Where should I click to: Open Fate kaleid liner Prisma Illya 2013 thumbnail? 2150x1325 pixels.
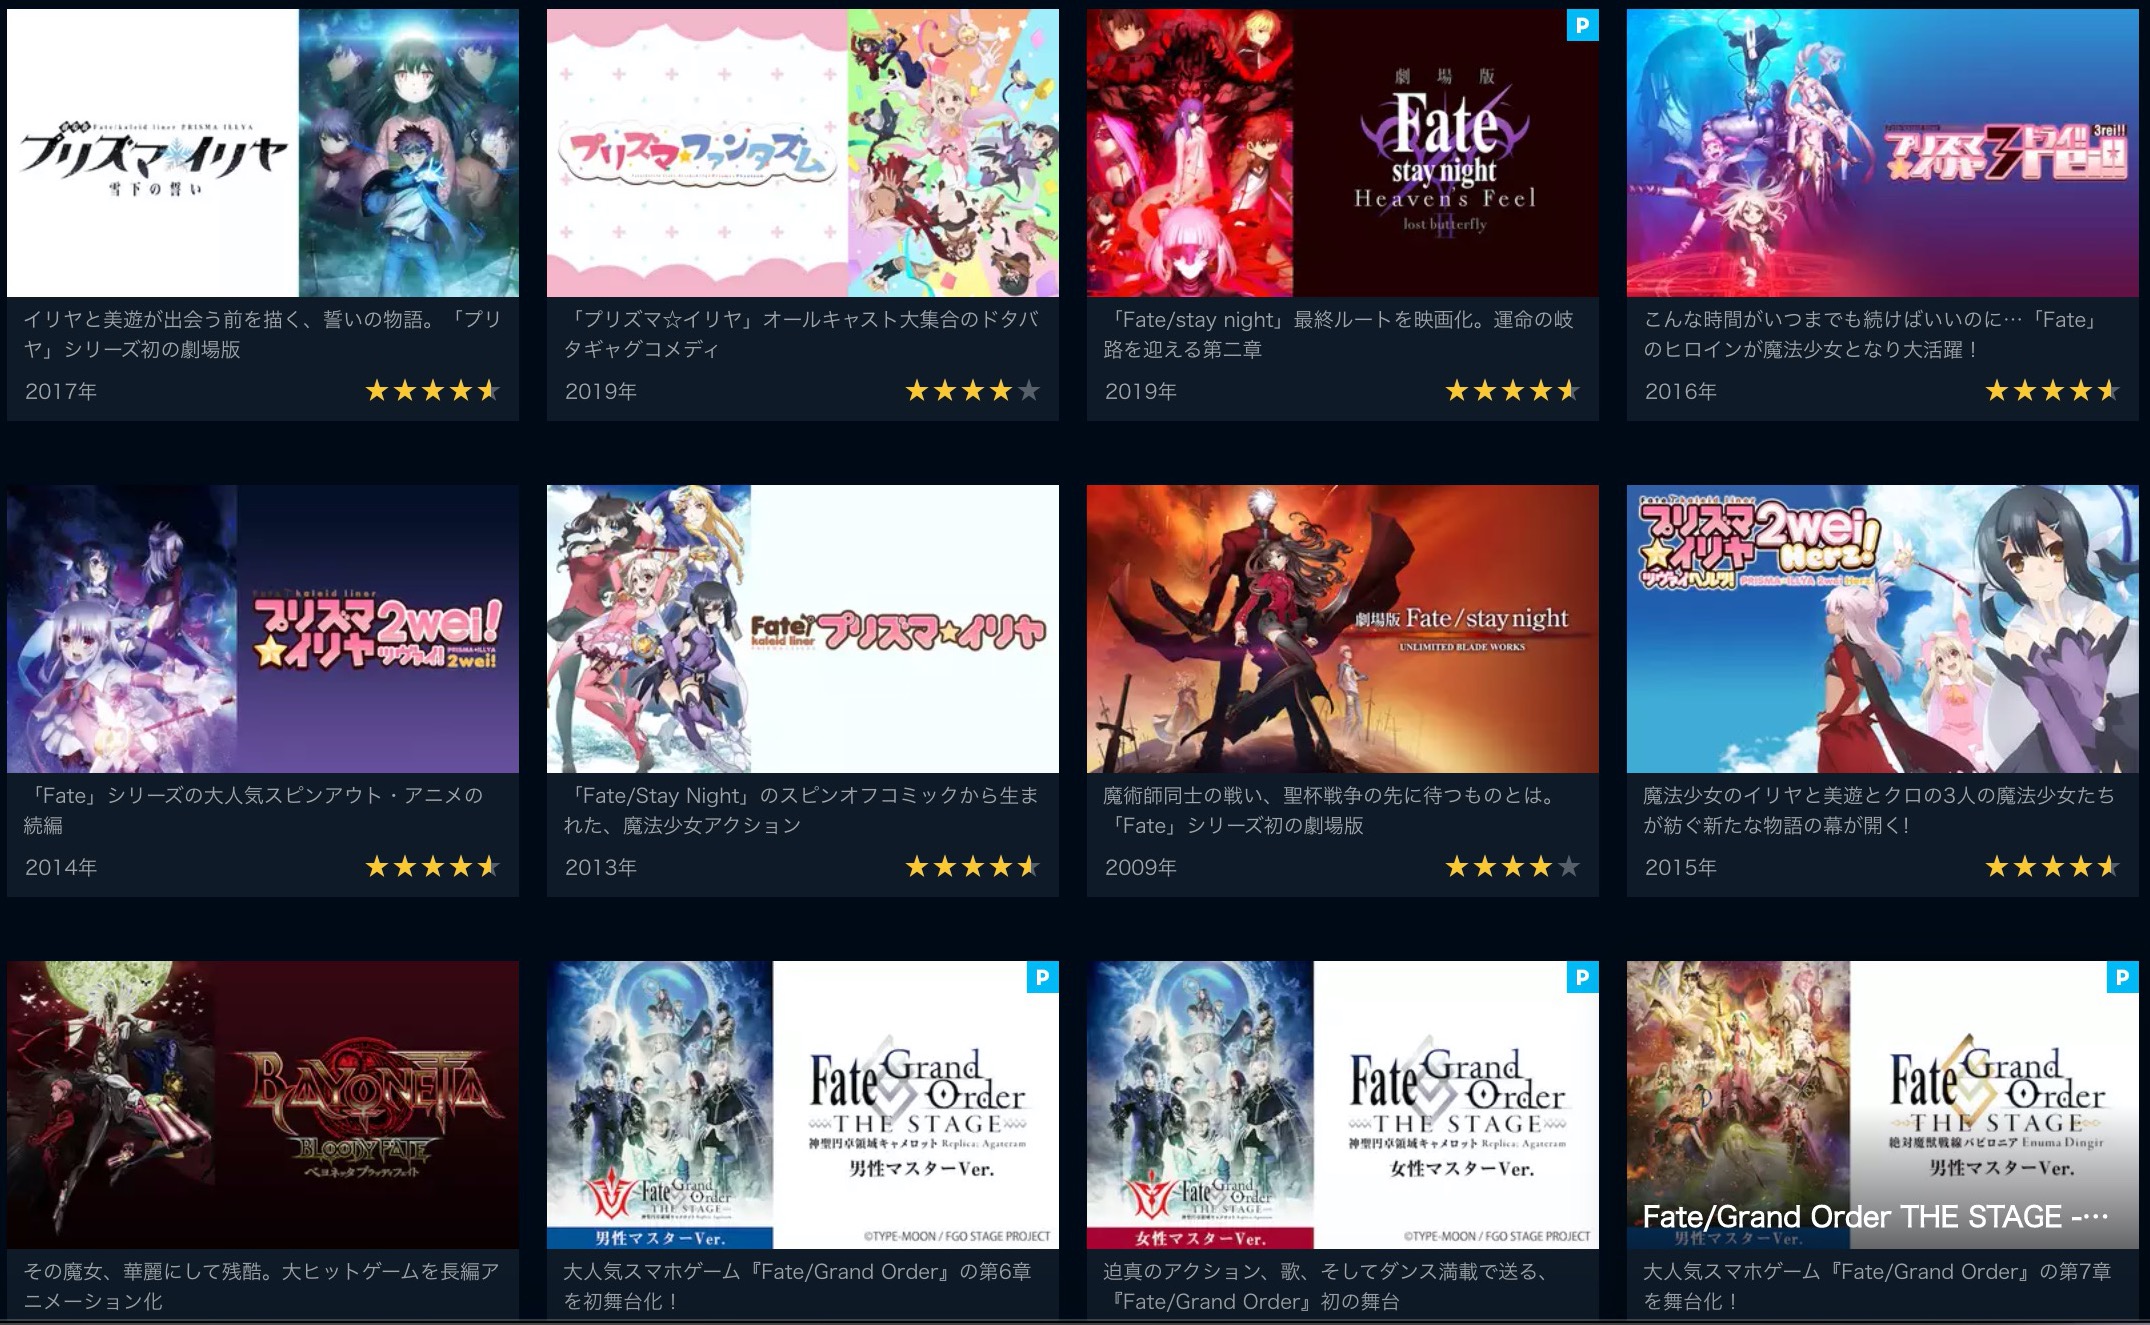click(x=803, y=629)
